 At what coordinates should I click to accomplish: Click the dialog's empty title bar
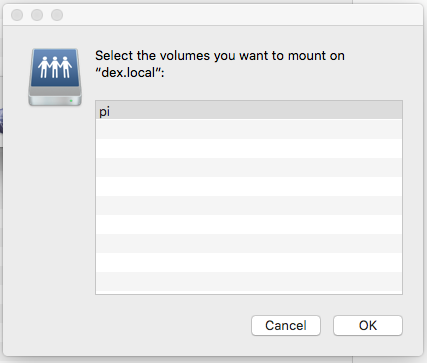tap(233, 15)
